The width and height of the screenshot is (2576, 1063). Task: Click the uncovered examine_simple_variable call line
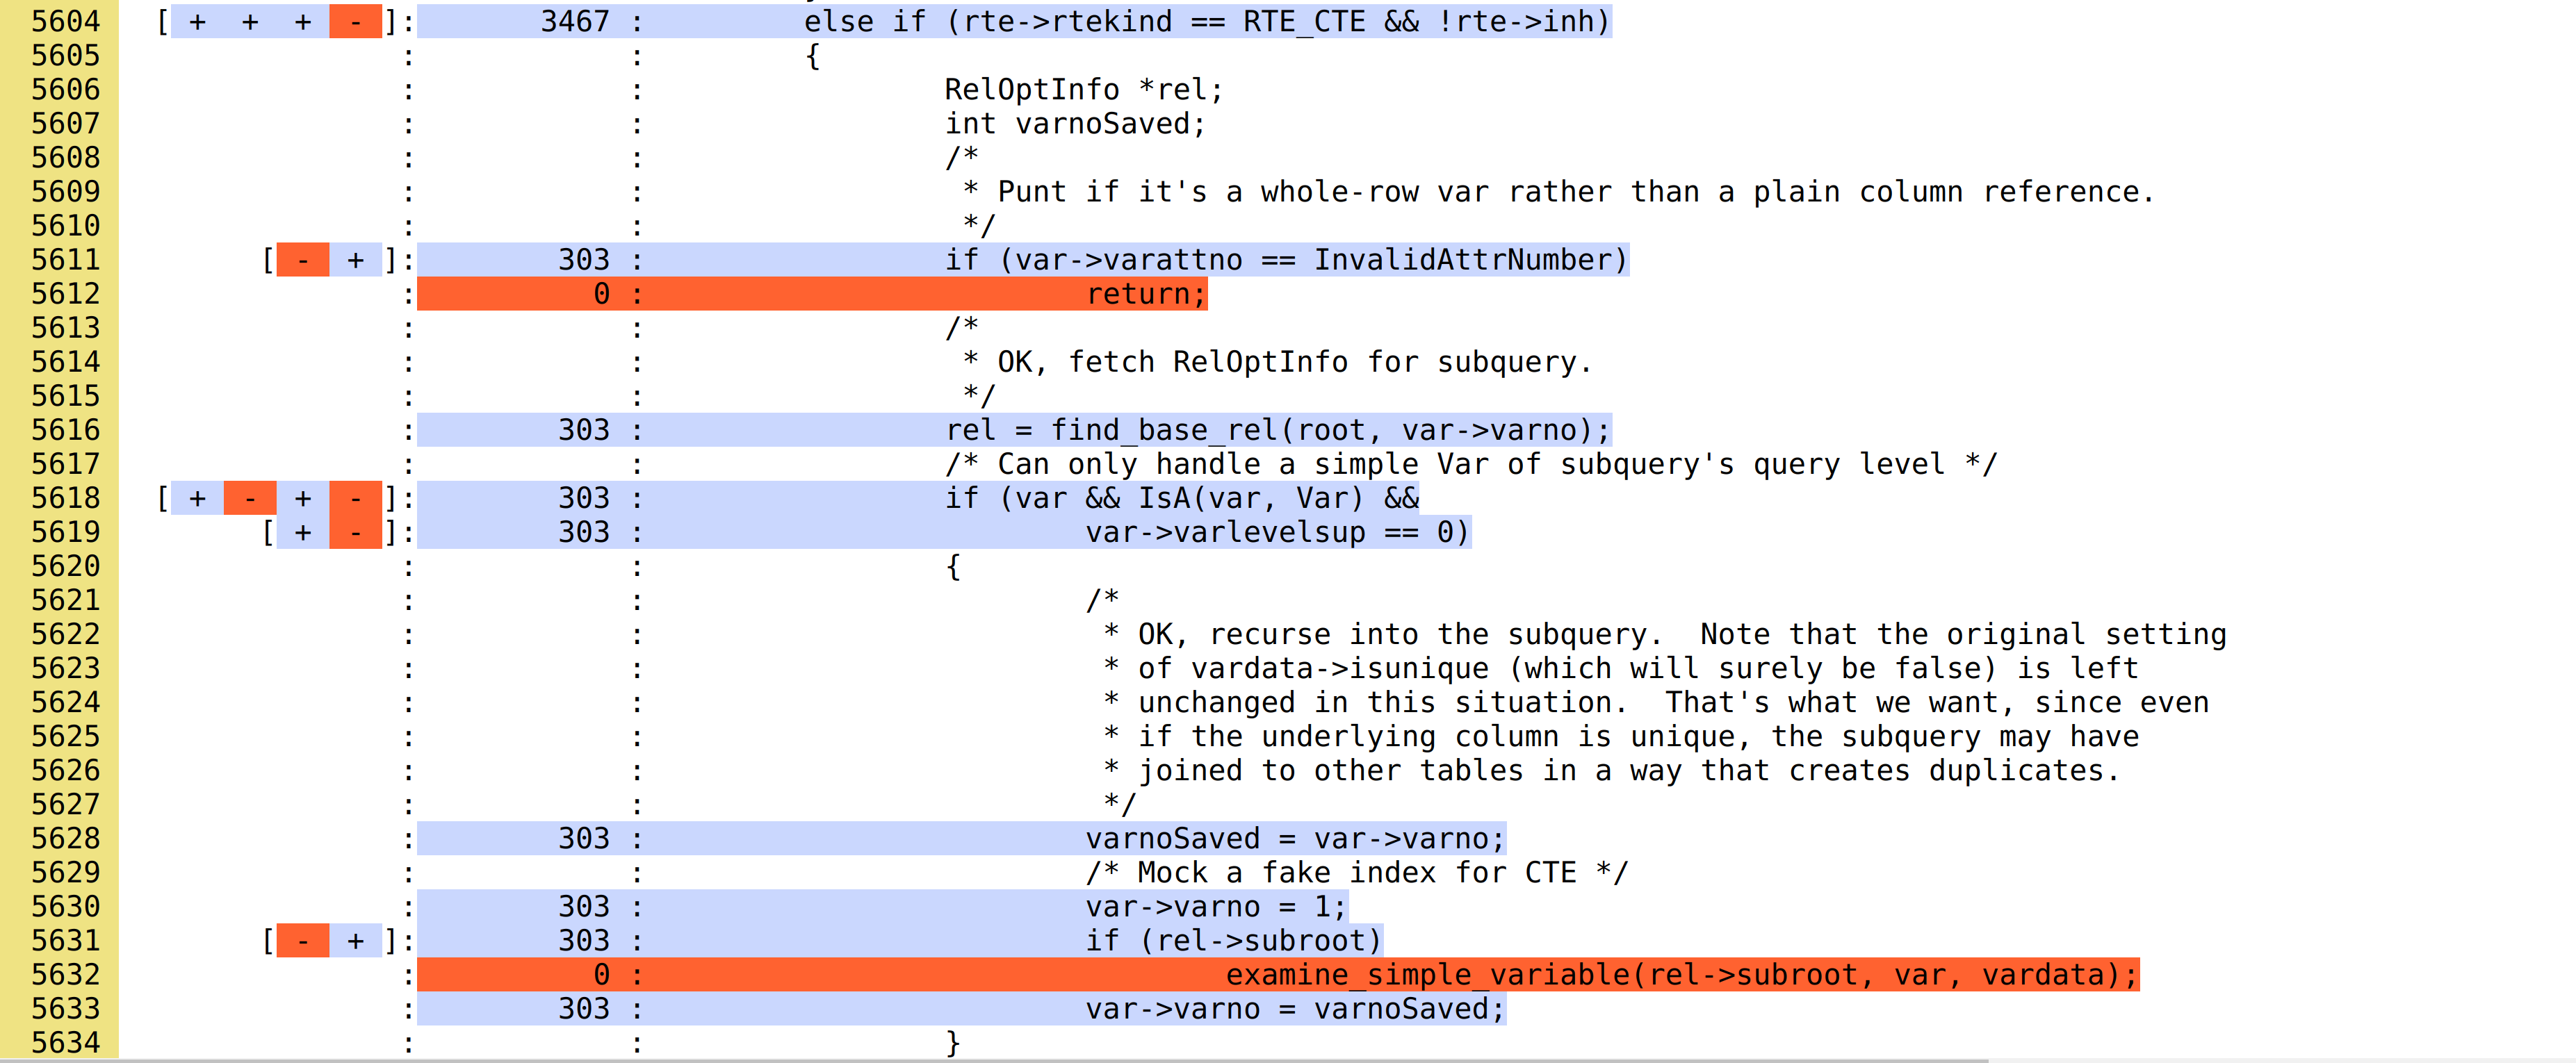pos(1681,975)
